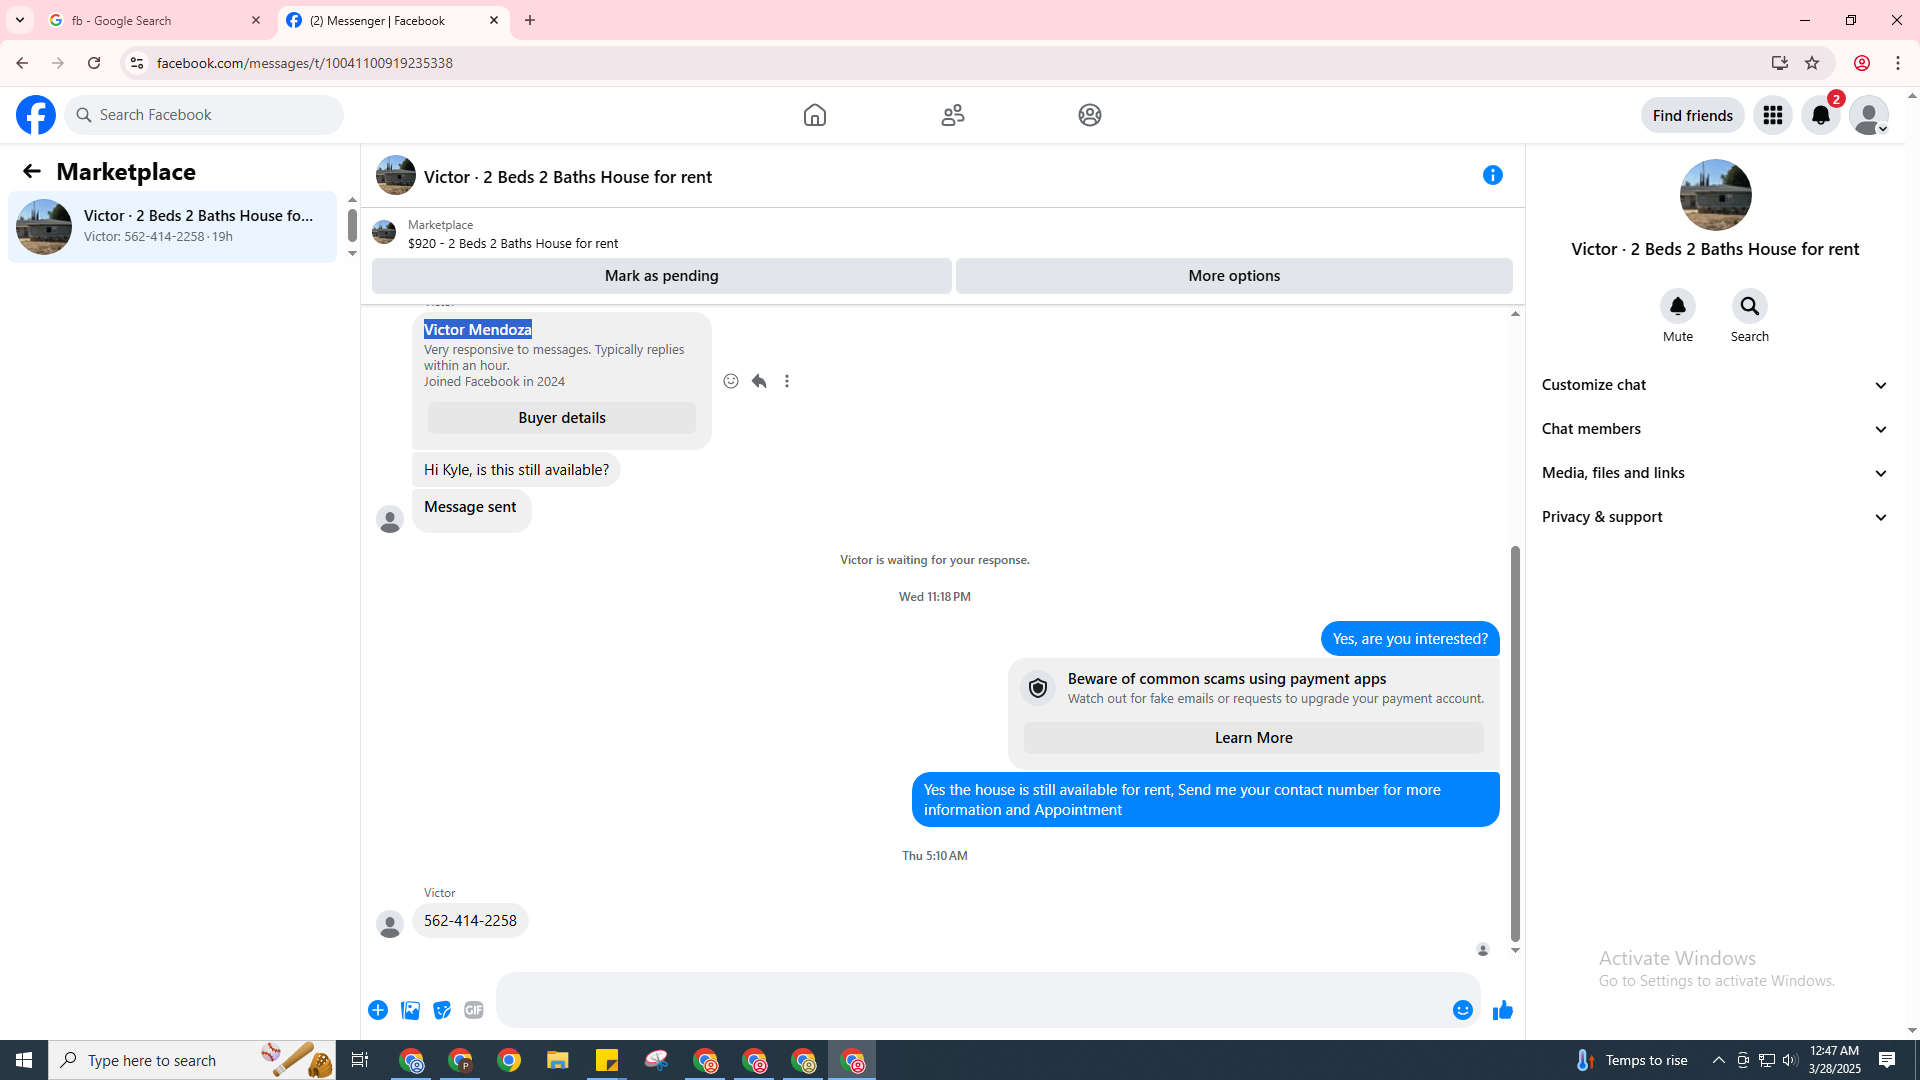Open volume control in system tray
This screenshot has width=1920, height=1080.
pos(1790,1060)
